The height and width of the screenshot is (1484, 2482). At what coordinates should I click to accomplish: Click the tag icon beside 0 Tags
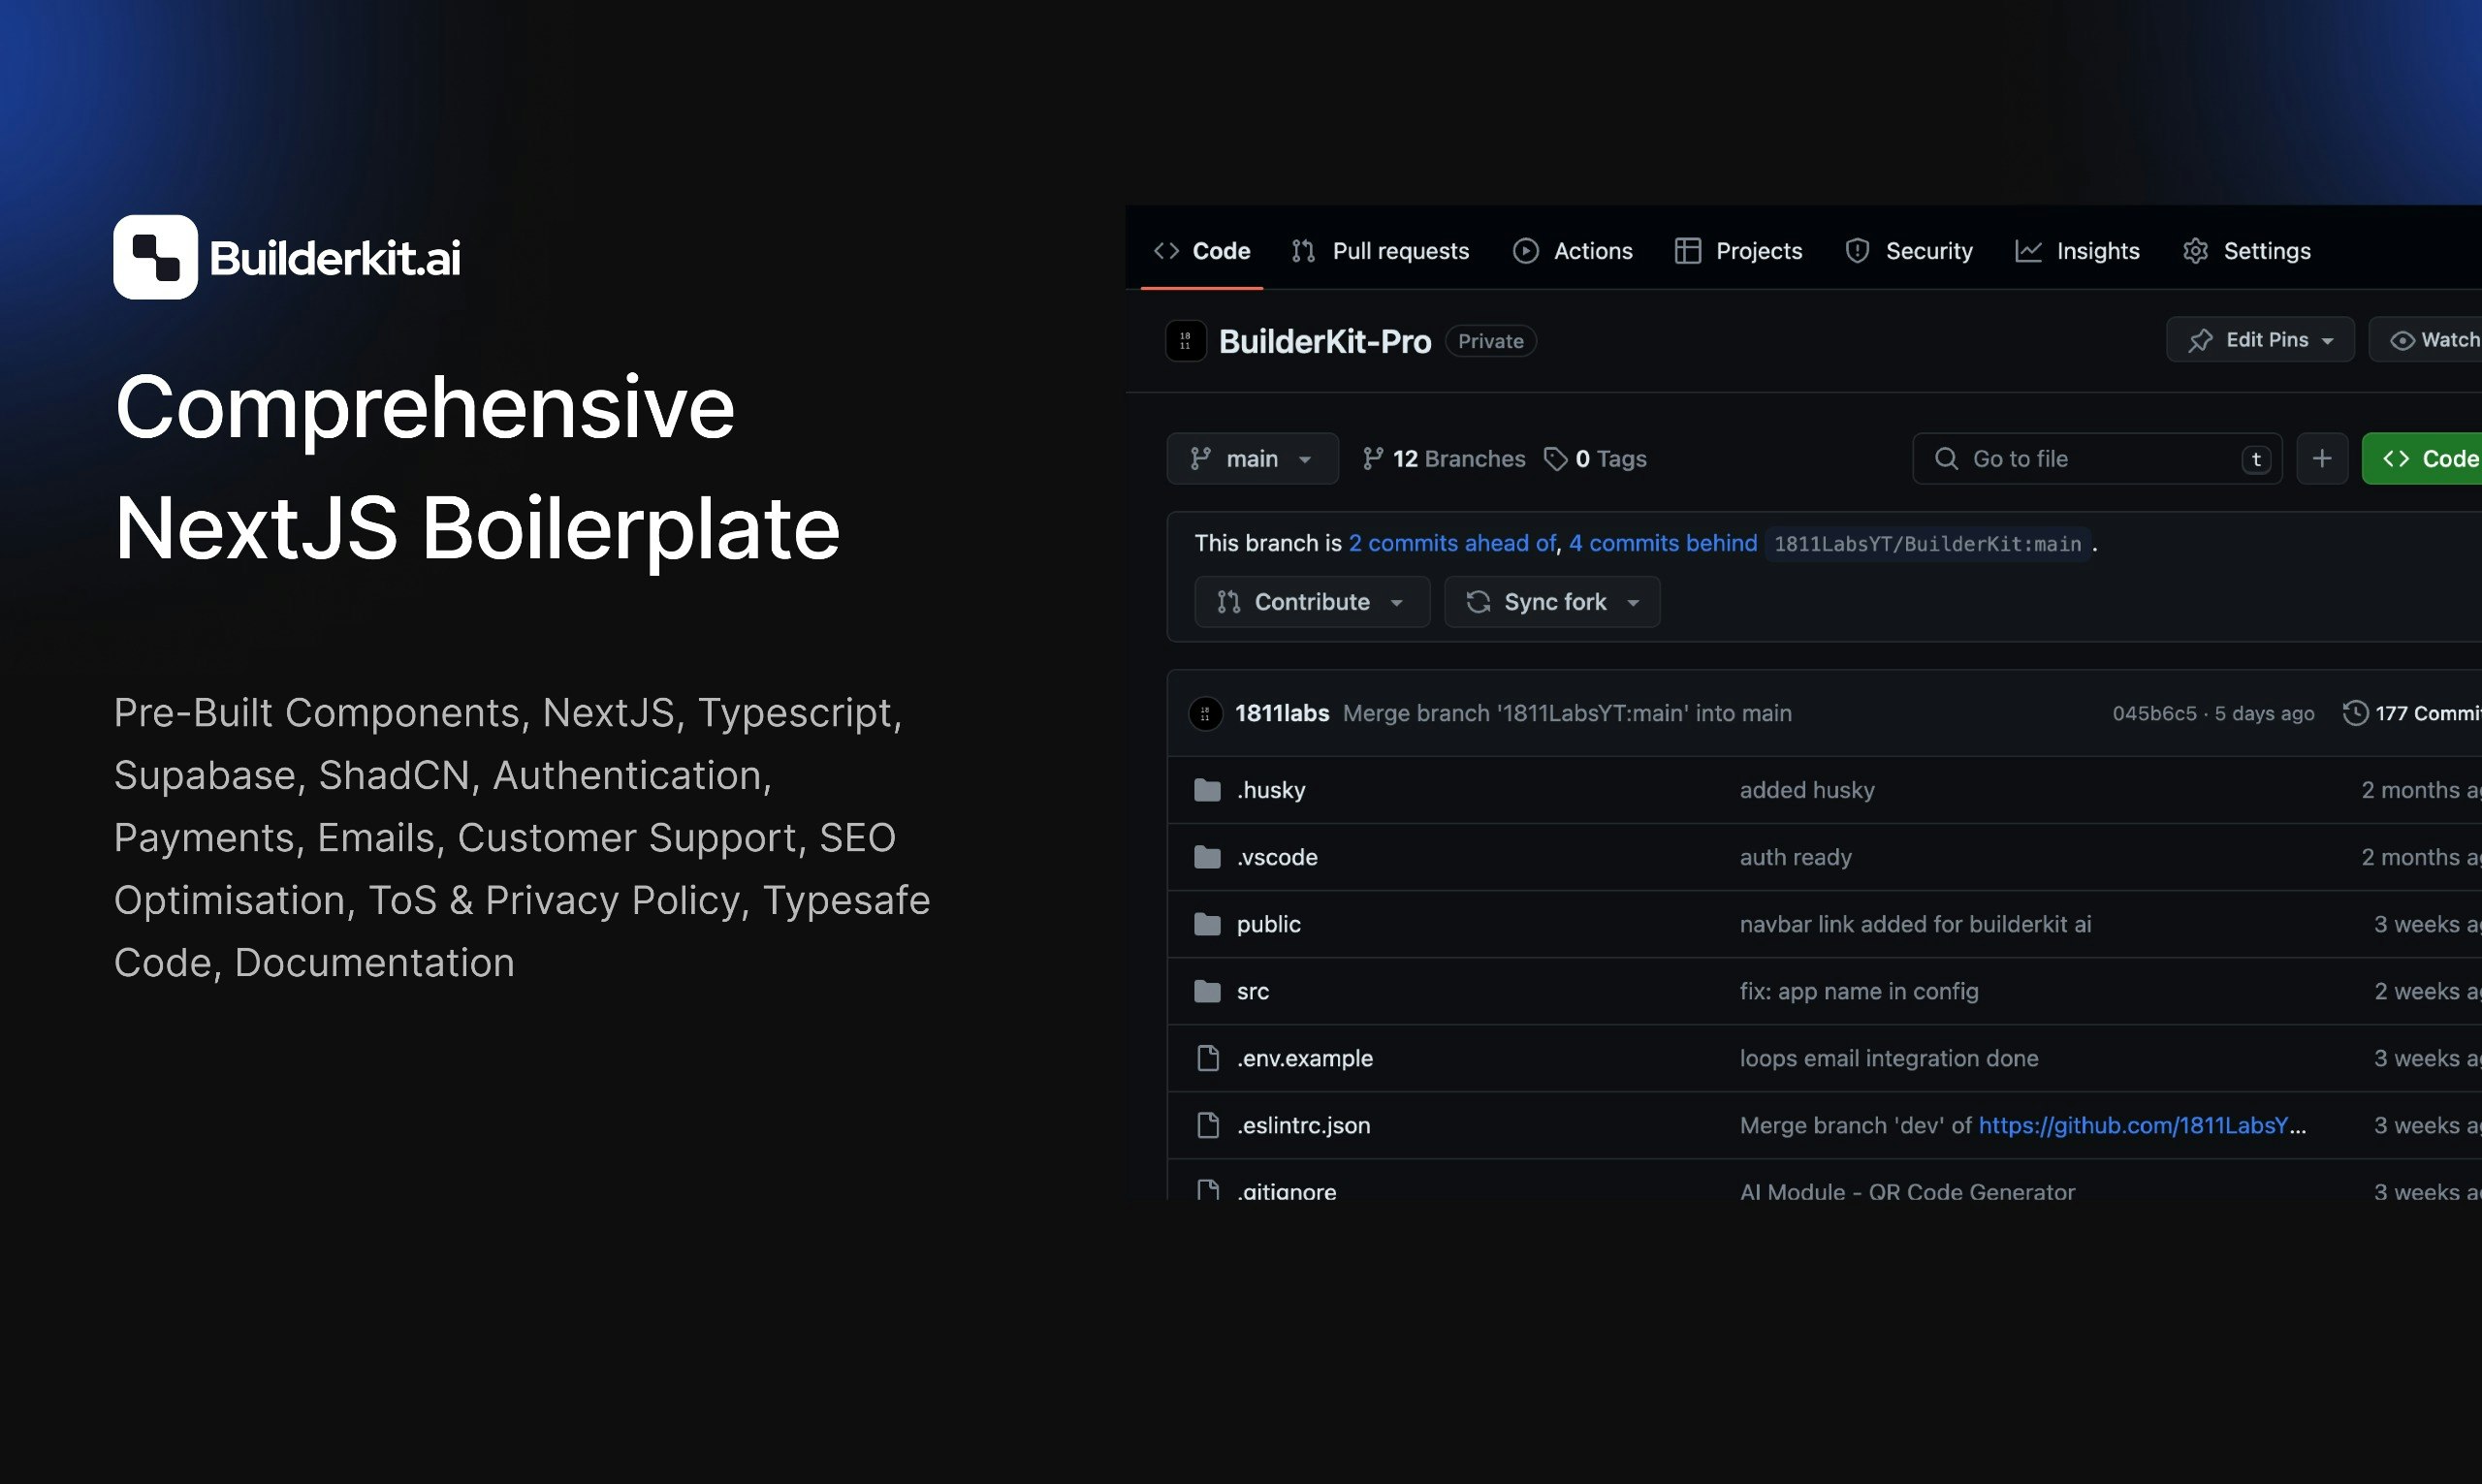(1555, 459)
